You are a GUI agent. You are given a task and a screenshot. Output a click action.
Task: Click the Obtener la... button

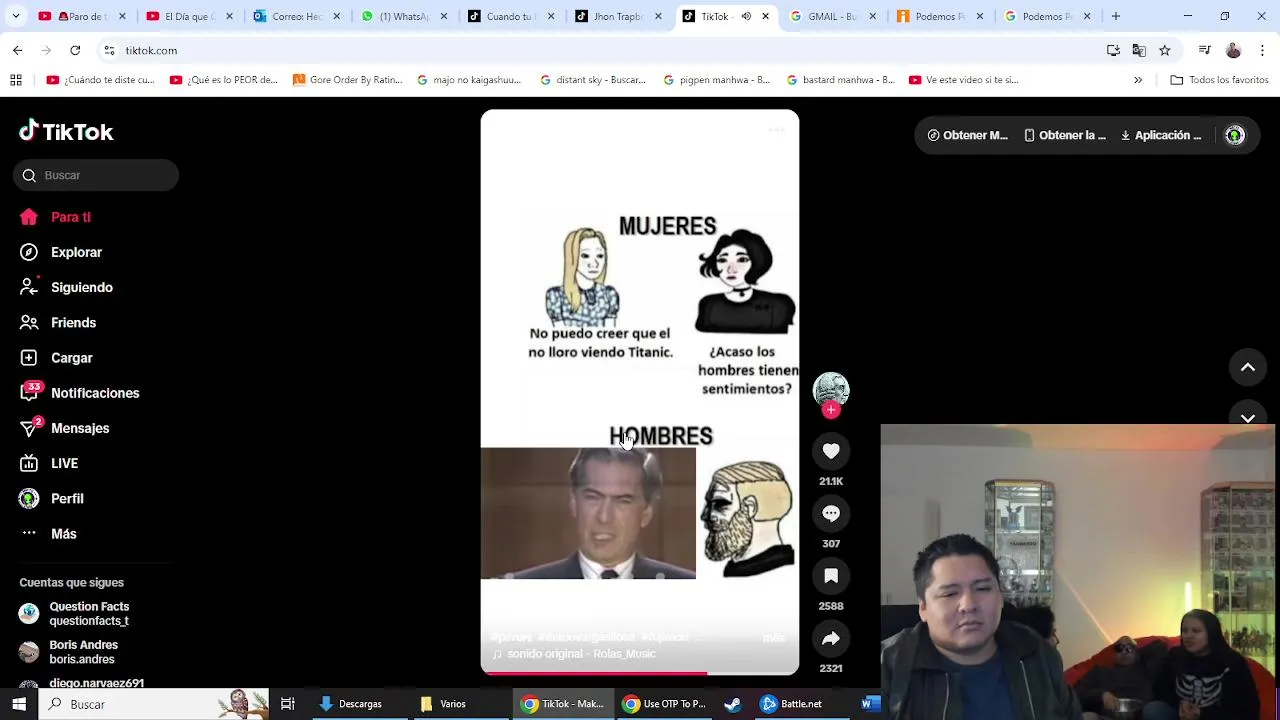[1065, 135]
